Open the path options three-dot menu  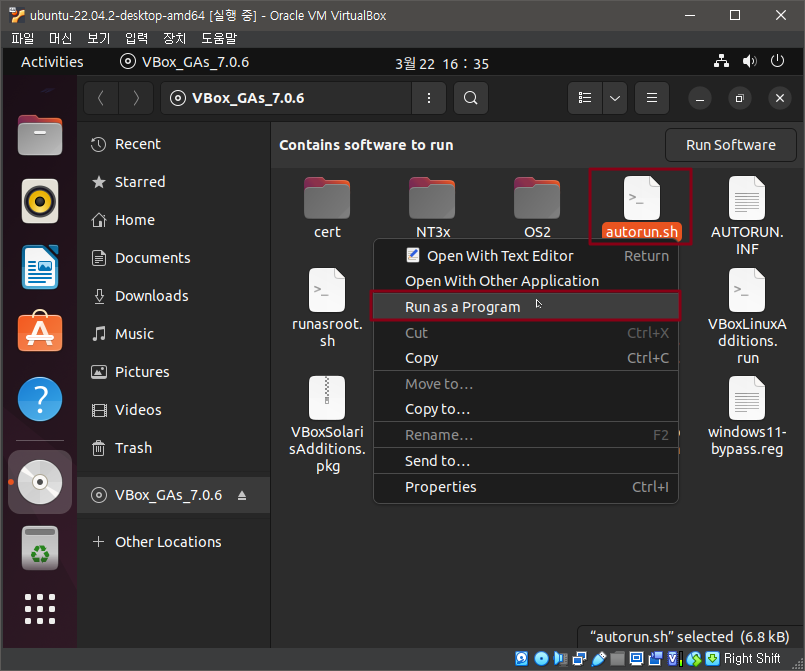(429, 98)
